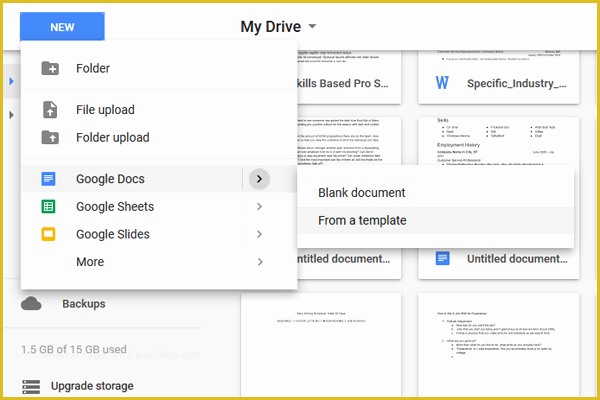Expand the More submenu arrow
The image size is (600, 400).
click(x=260, y=262)
